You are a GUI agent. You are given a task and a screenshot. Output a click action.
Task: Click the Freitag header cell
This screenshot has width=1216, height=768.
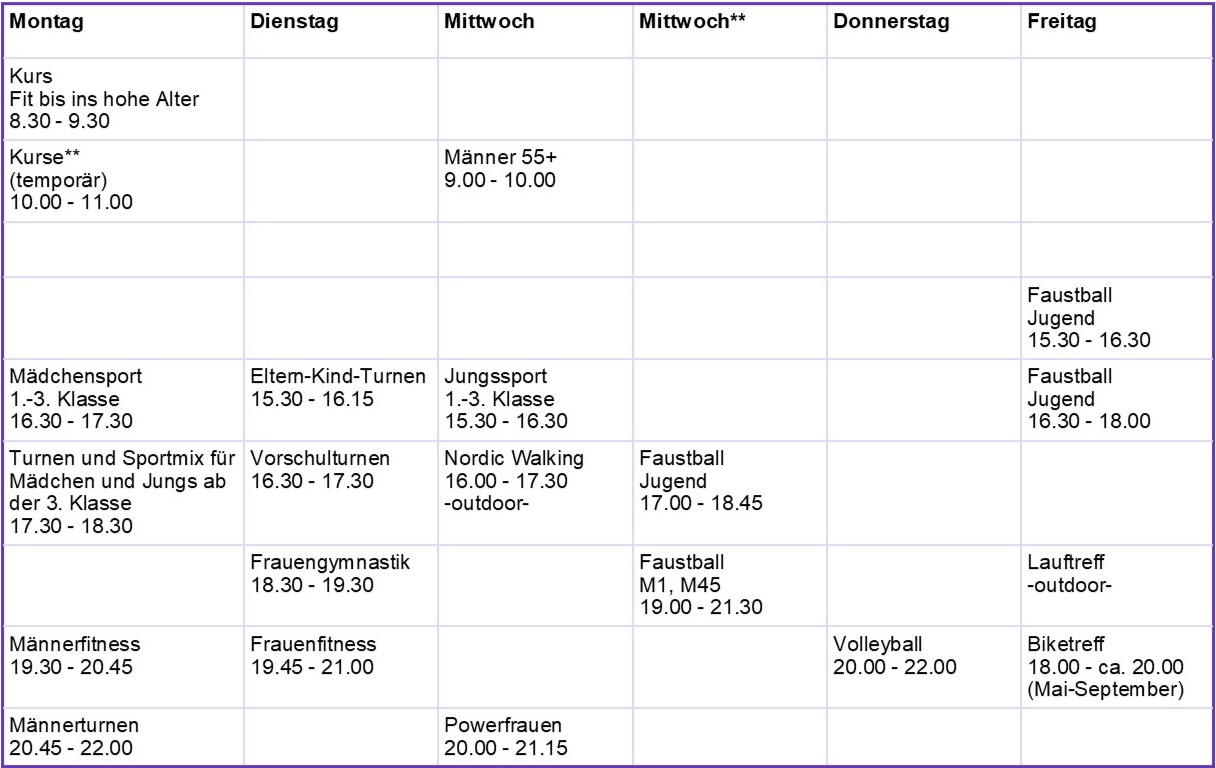click(1116, 31)
